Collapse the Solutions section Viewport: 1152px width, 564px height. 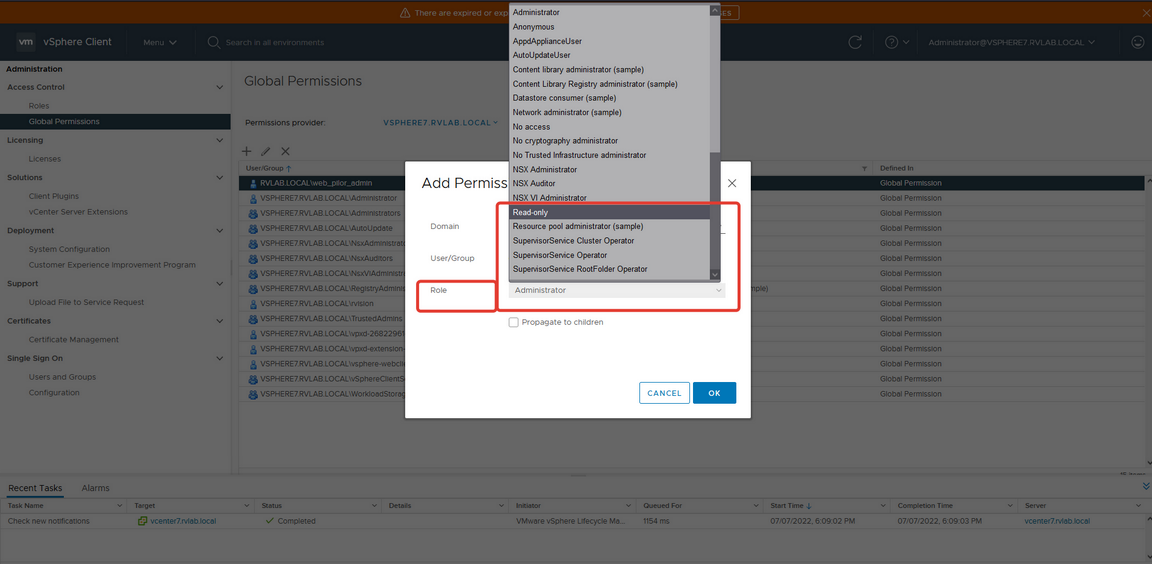point(219,178)
